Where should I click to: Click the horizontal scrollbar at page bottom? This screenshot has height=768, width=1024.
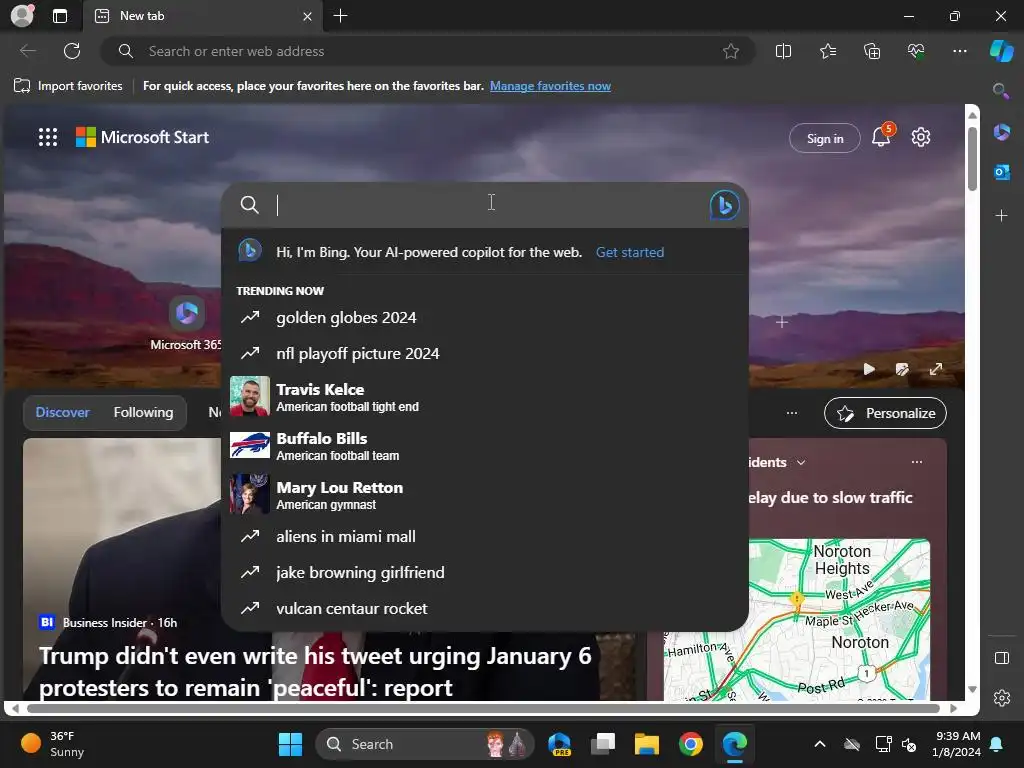pyautogui.click(x=483, y=708)
